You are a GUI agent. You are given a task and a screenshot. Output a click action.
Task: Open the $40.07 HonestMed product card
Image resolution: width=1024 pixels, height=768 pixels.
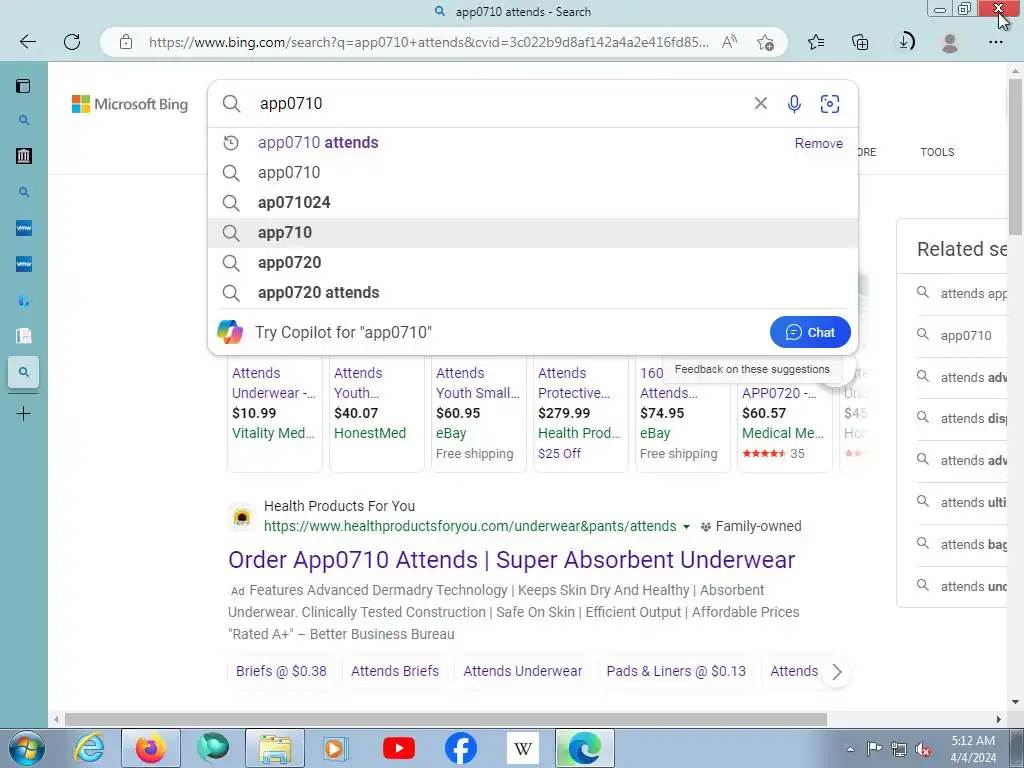[x=376, y=413]
